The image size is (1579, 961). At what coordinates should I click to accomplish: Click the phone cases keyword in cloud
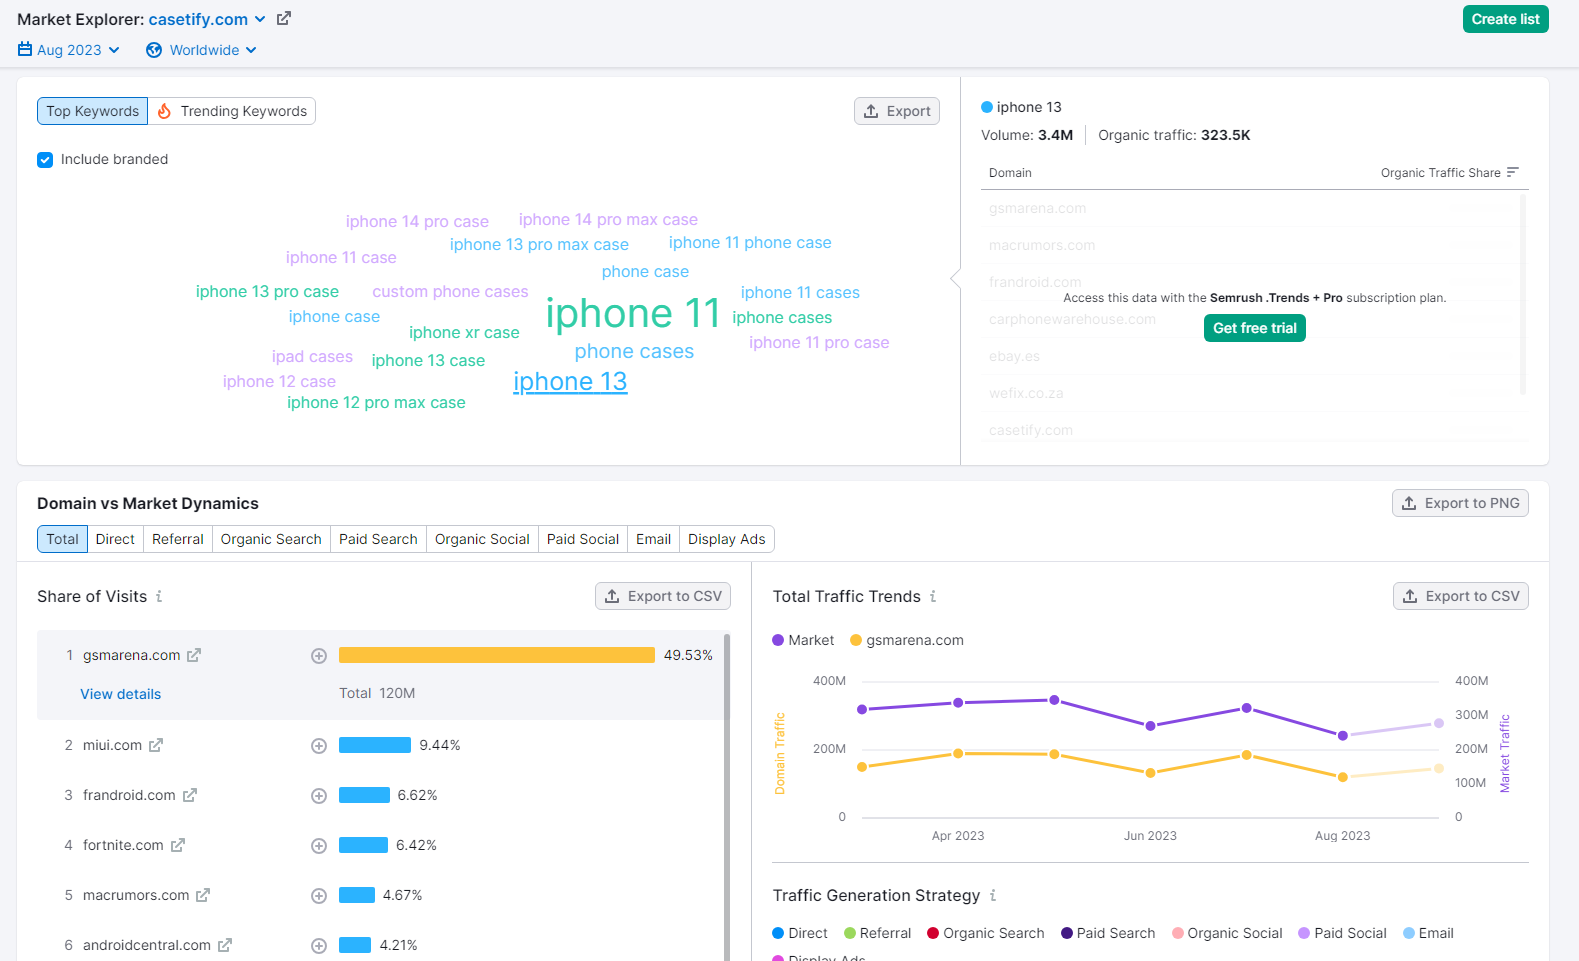[x=634, y=351]
